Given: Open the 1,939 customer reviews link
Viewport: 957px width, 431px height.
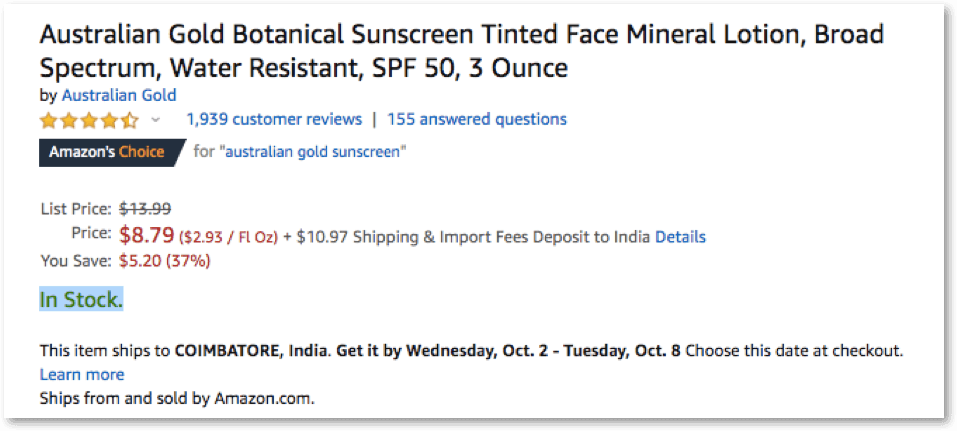Looking at the screenshot, I should coord(274,119).
